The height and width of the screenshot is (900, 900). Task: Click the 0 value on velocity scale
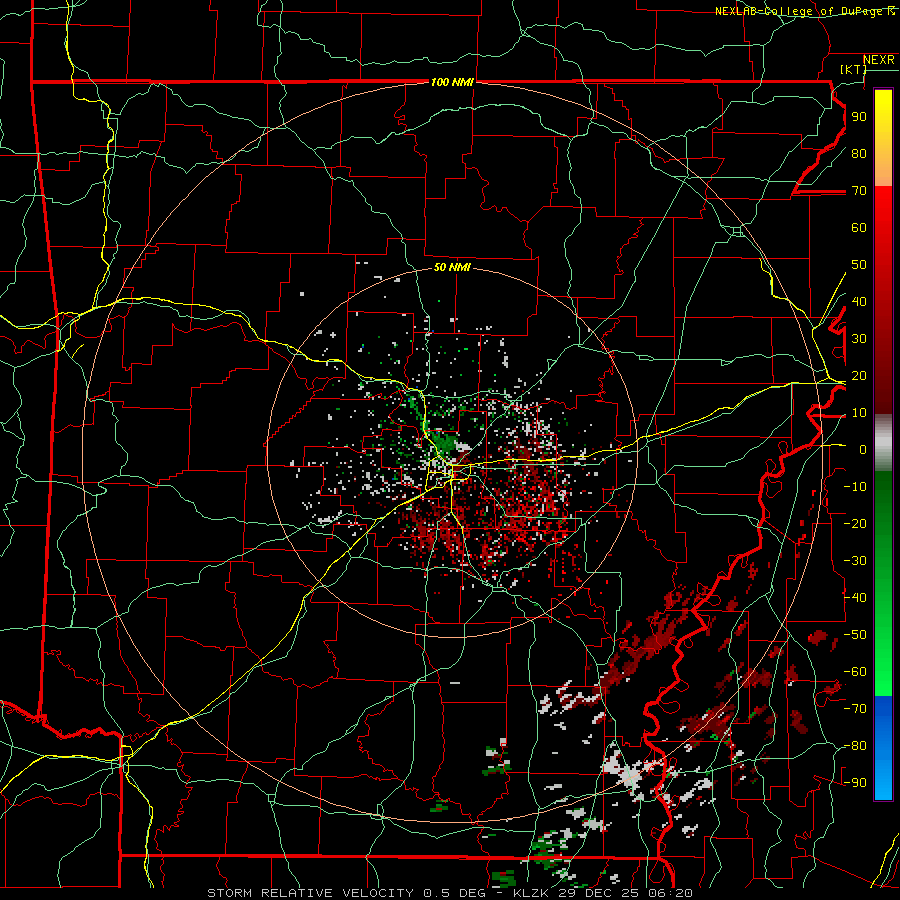[x=863, y=449]
